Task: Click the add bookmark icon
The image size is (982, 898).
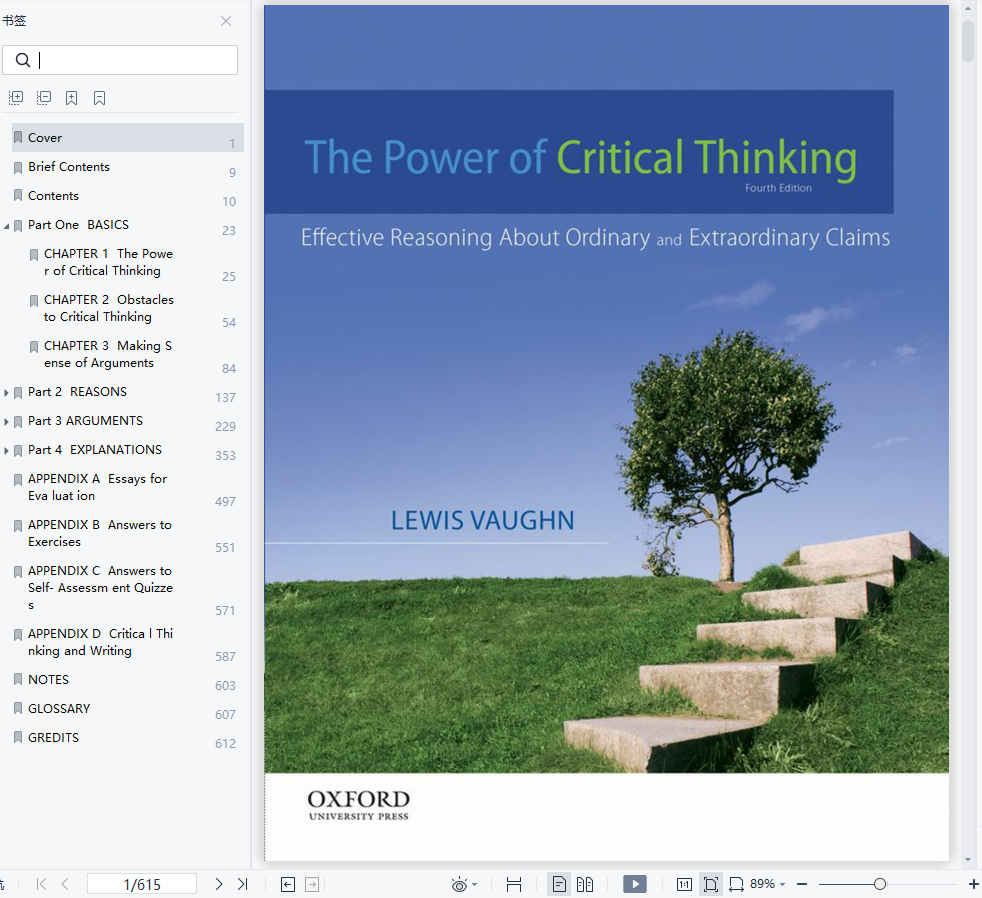Action: coord(71,98)
